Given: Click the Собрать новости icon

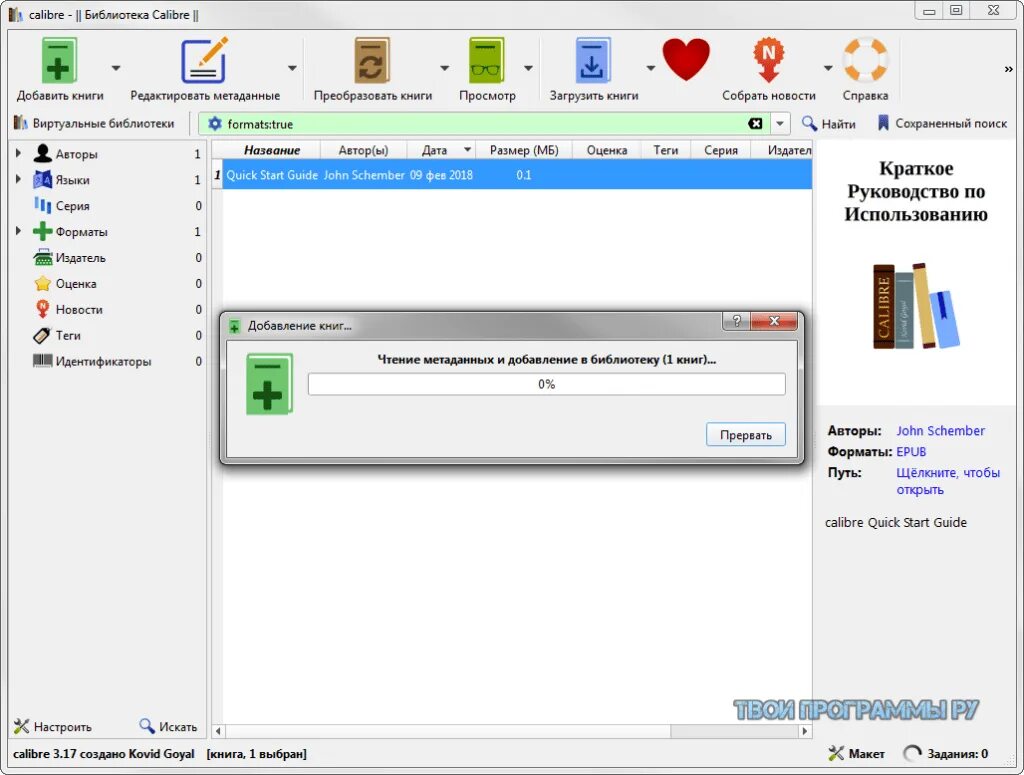Looking at the screenshot, I should coord(769,60).
